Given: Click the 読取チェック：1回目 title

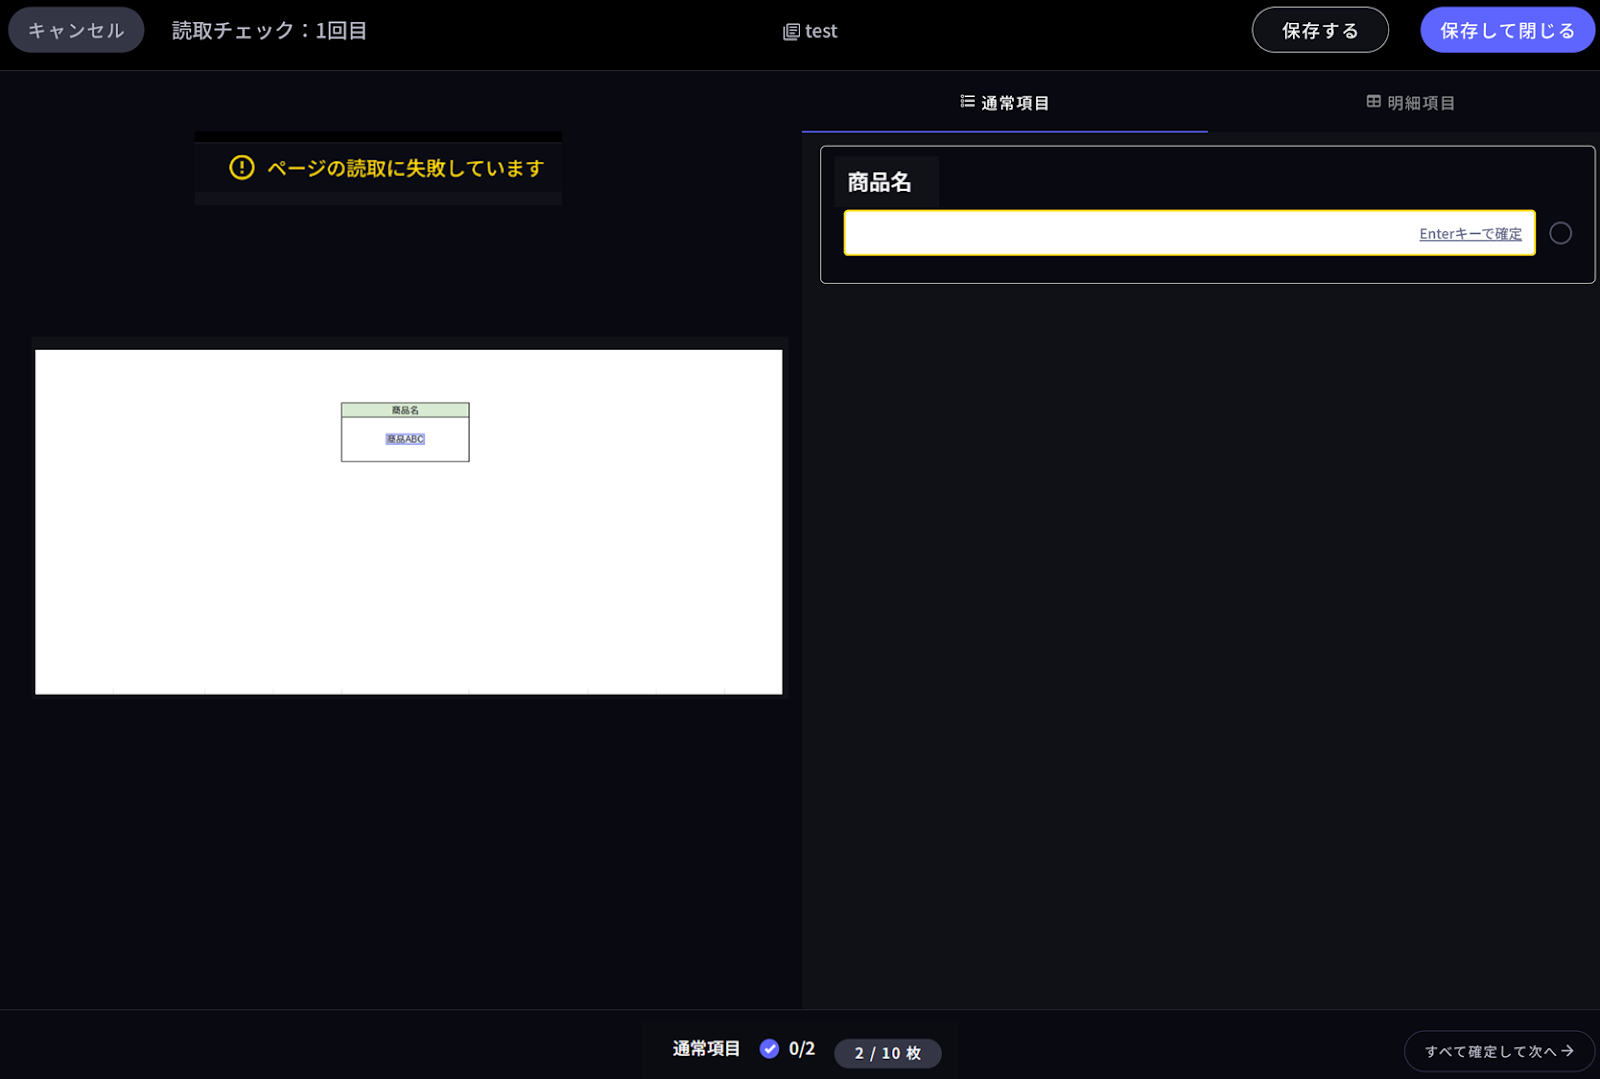Looking at the screenshot, I should pyautogui.click(x=269, y=31).
